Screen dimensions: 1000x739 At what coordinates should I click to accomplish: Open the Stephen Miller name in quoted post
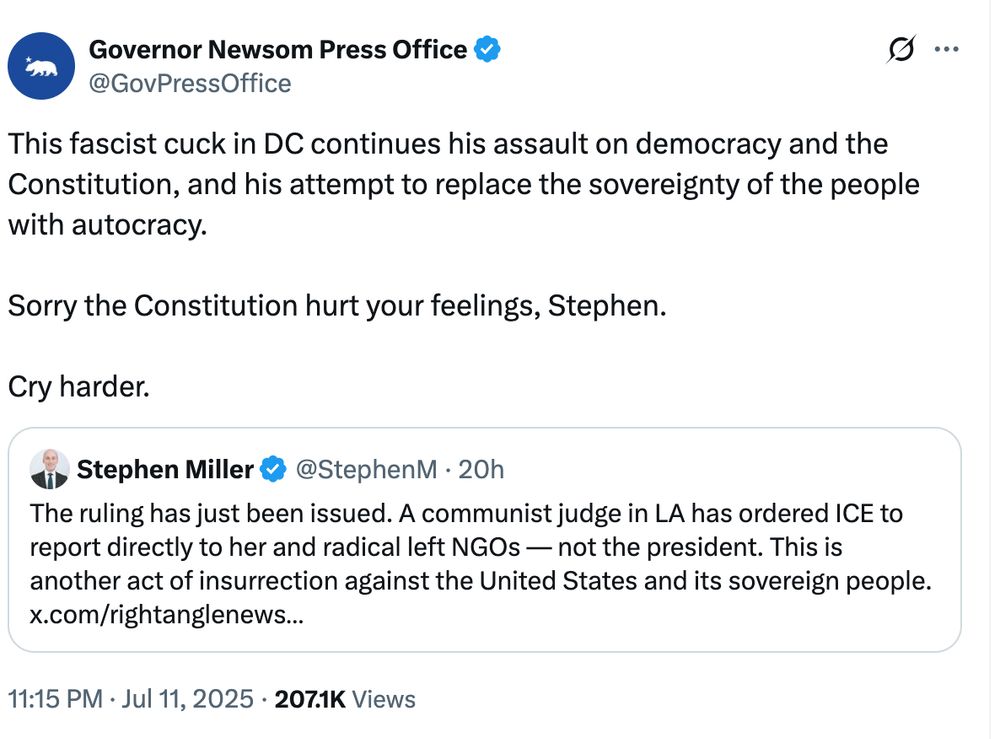165,469
